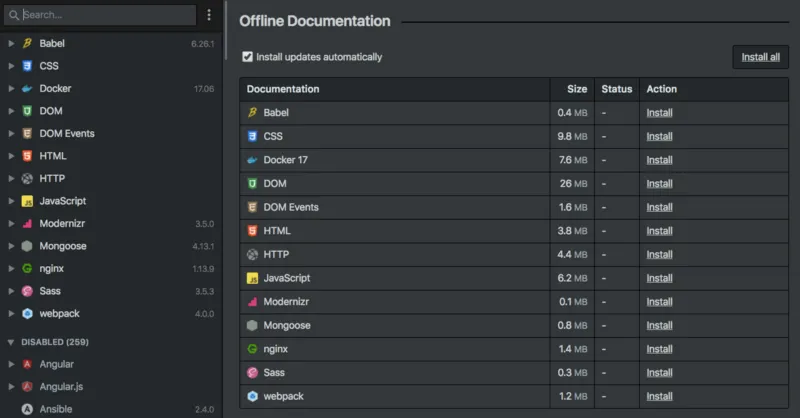Screen dimensions: 800x418
Task: Install the Mongoose documentation
Action: [x=659, y=325]
